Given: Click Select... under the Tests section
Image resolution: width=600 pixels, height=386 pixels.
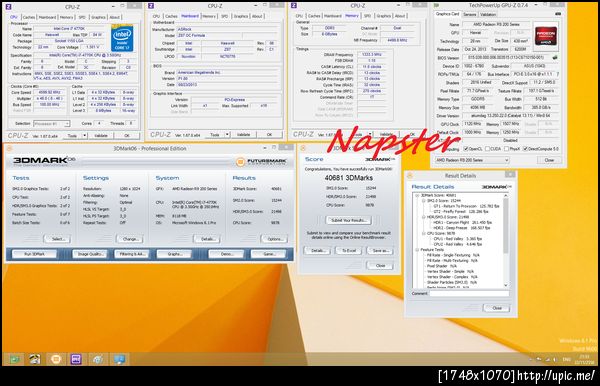Looking at the screenshot, I should tap(58, 239).
